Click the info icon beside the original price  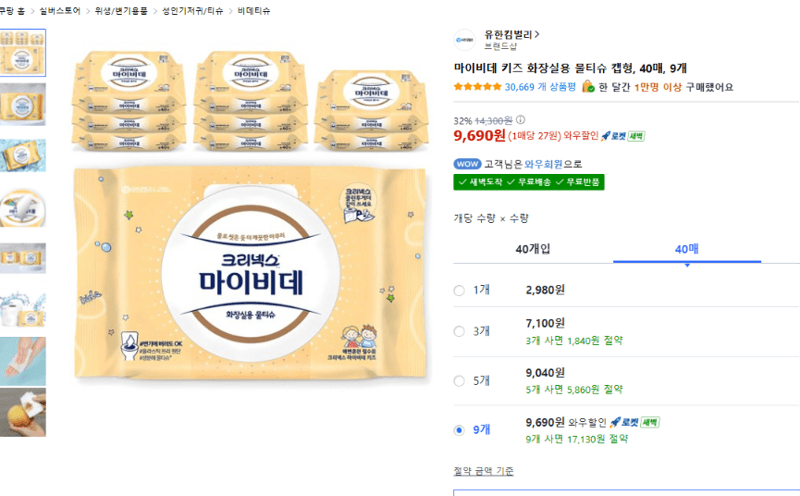coord(520,120)
